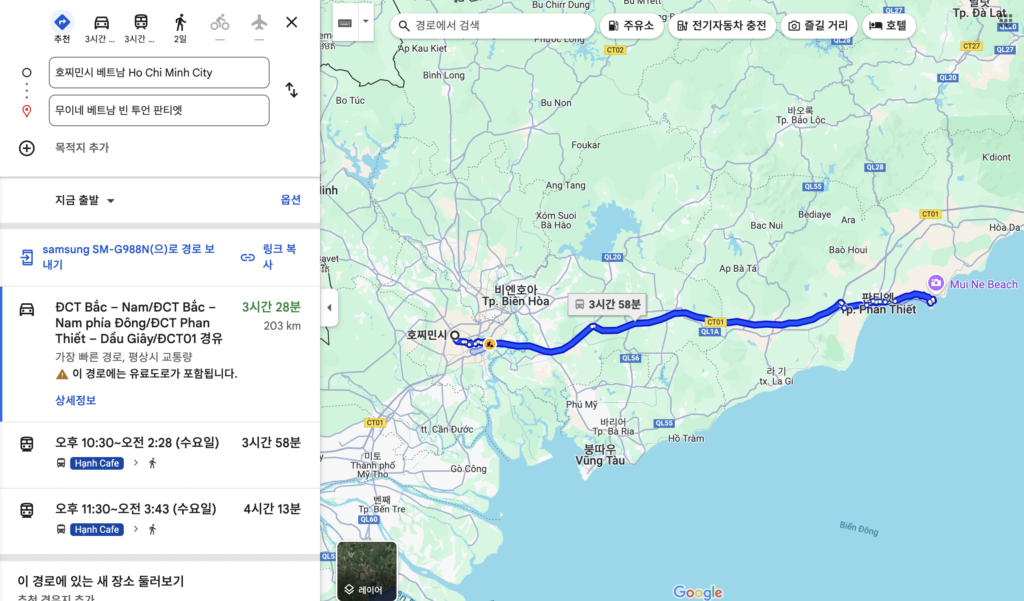Screen dimensions: 1024x601
Task: Copy the route link (링크 복사)
Action: tap(280, 257)
